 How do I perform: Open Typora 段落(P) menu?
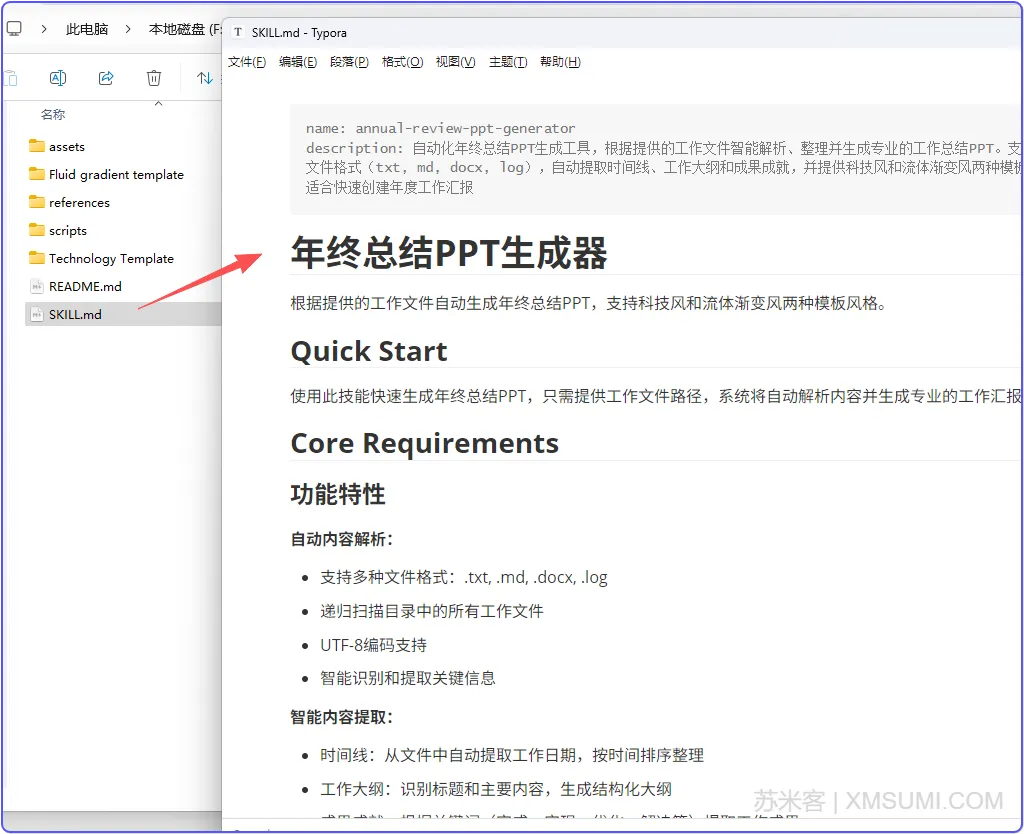click(x=349, y=62)
